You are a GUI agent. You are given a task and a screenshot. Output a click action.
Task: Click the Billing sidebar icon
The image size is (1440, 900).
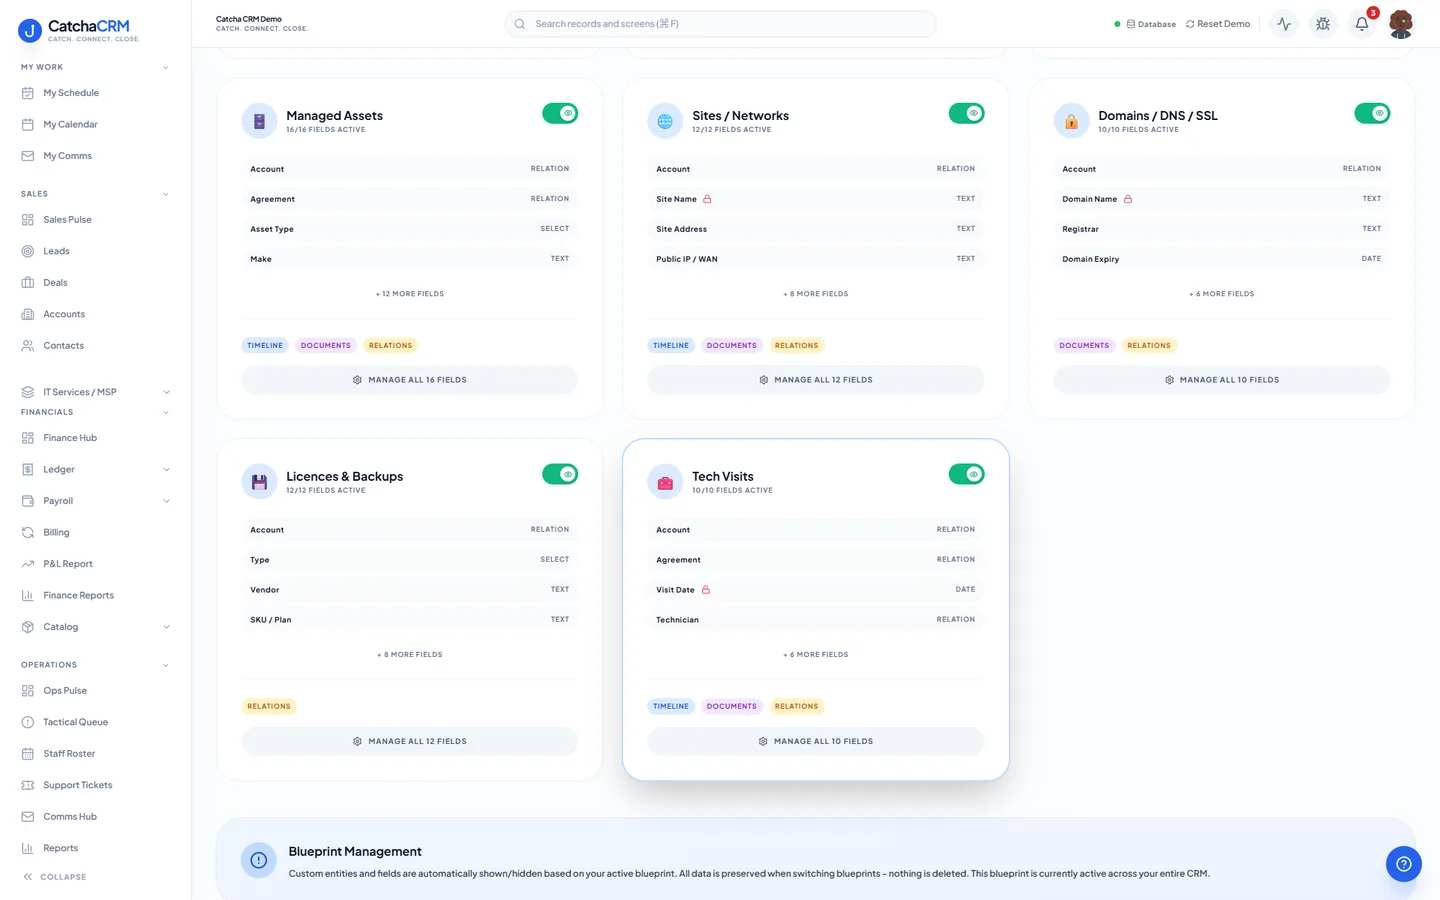click(28, 533)
